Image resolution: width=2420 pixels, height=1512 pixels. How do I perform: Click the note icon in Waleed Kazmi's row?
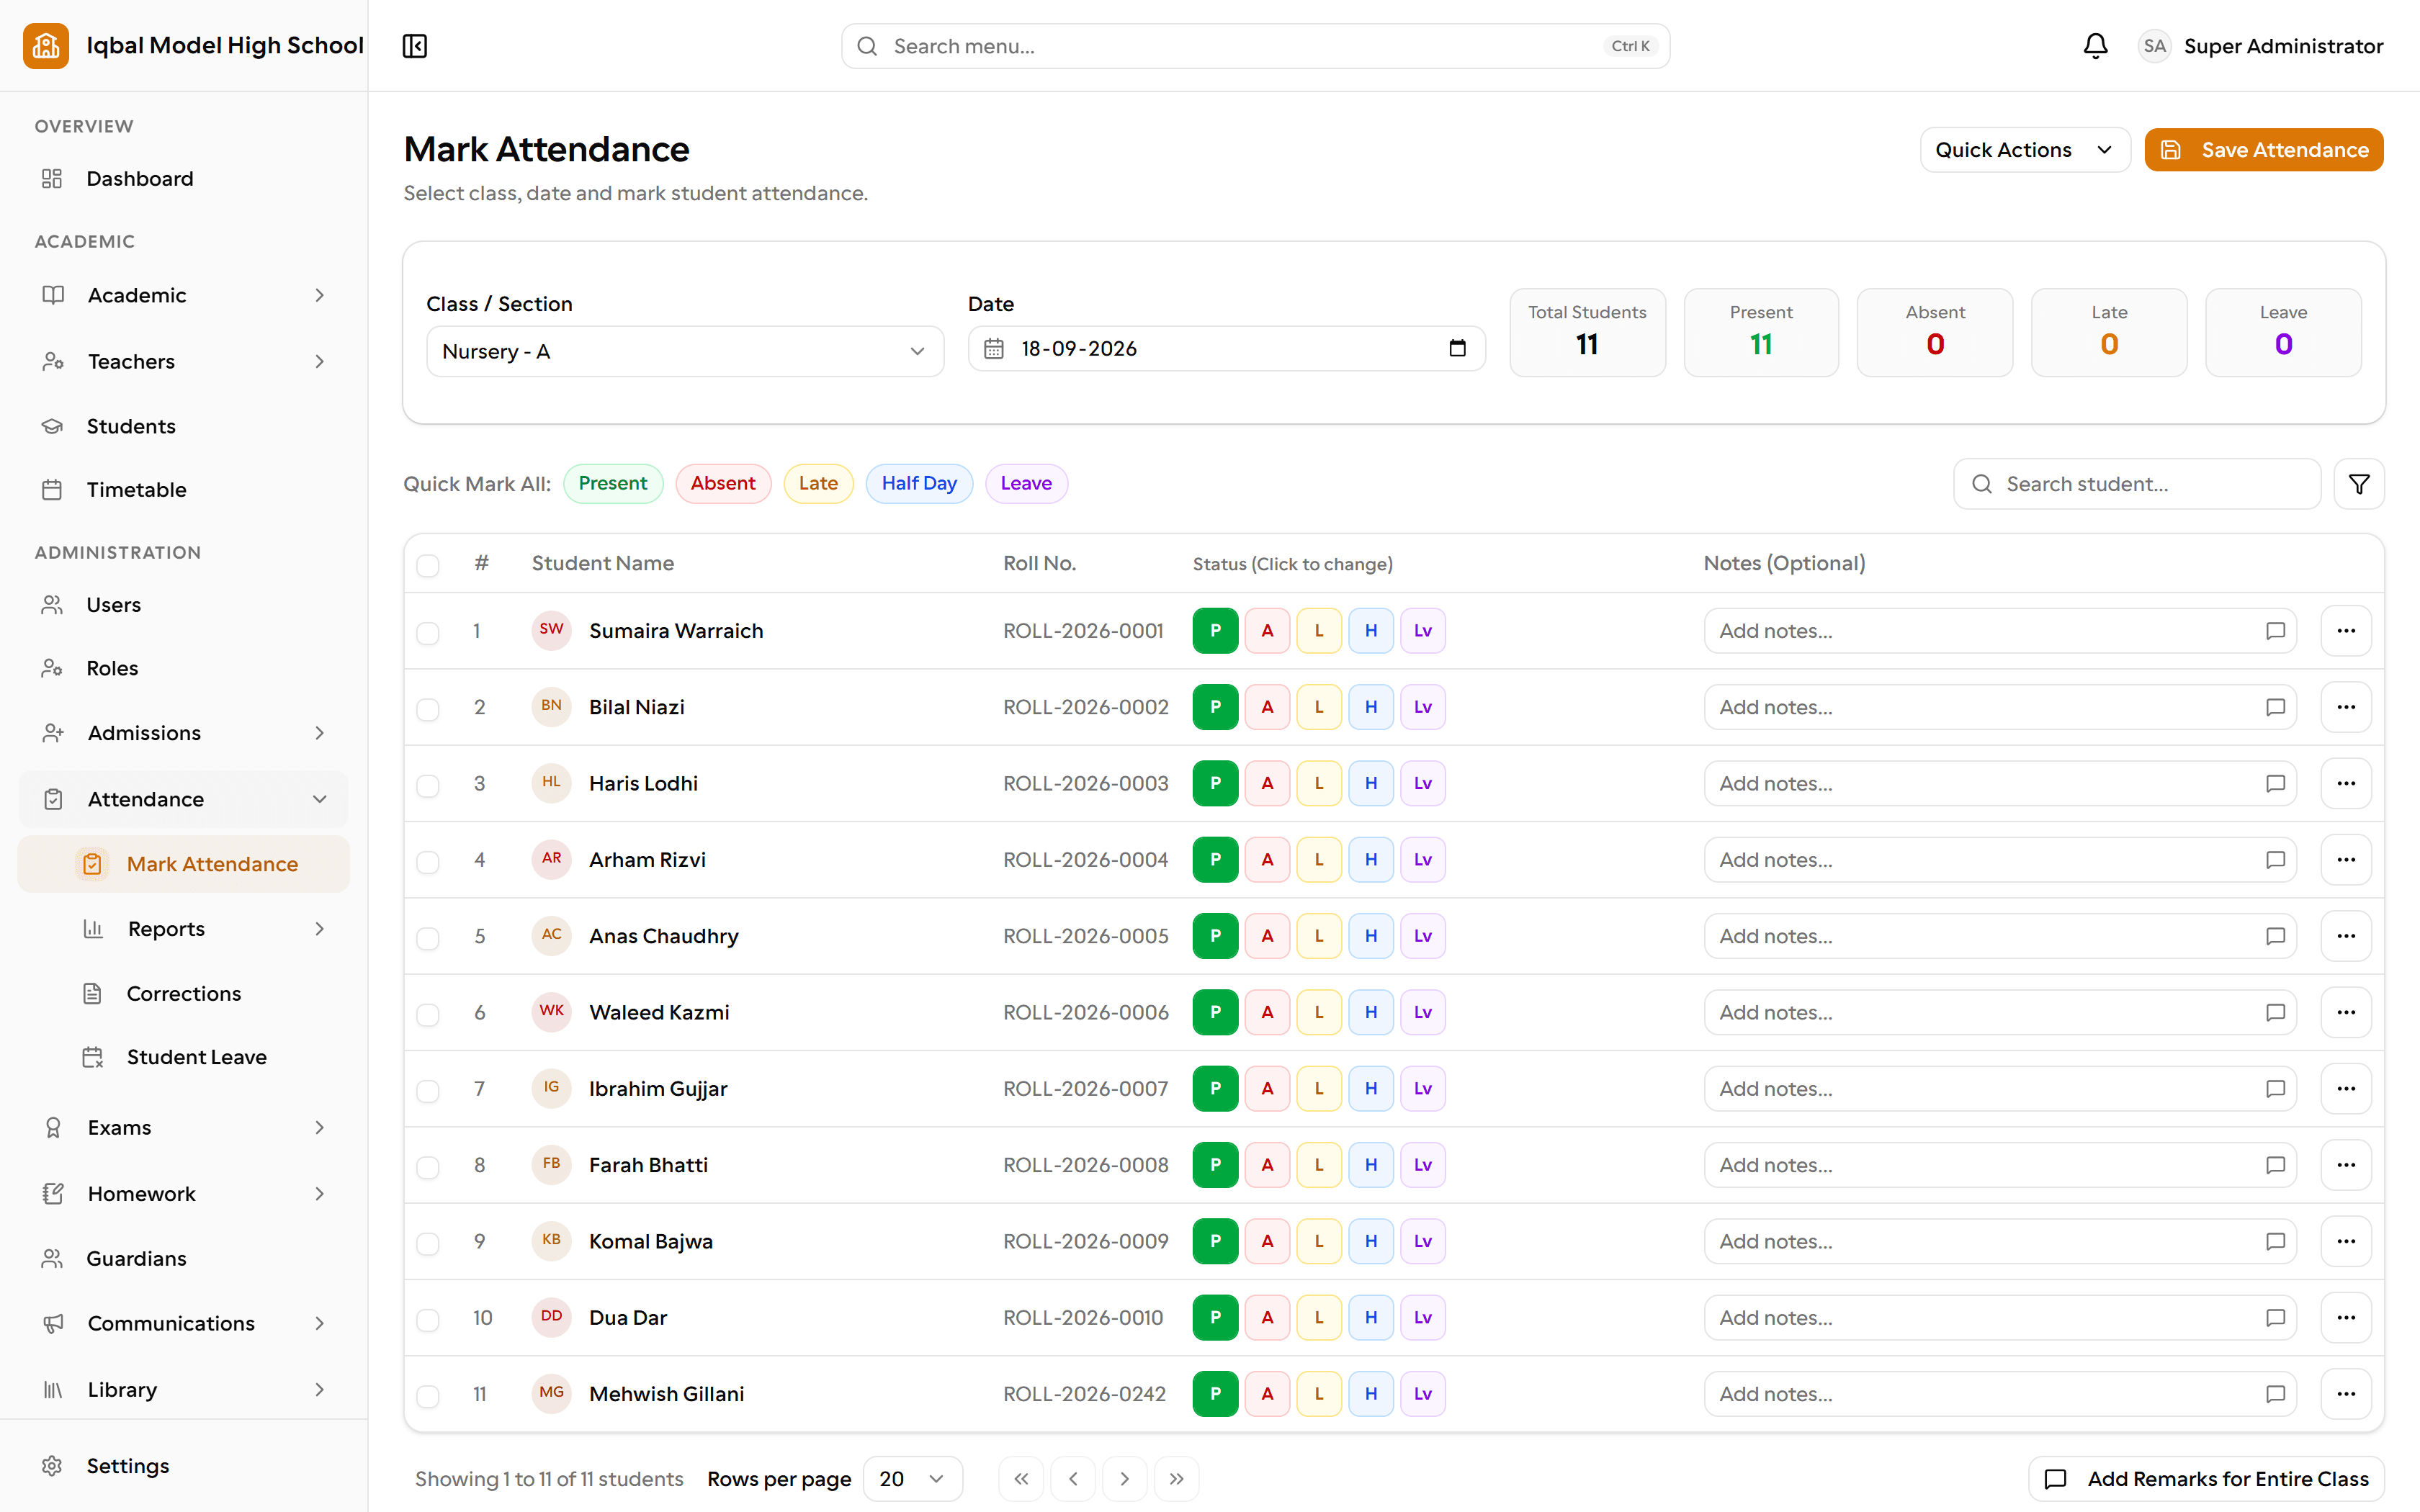2275,1012
